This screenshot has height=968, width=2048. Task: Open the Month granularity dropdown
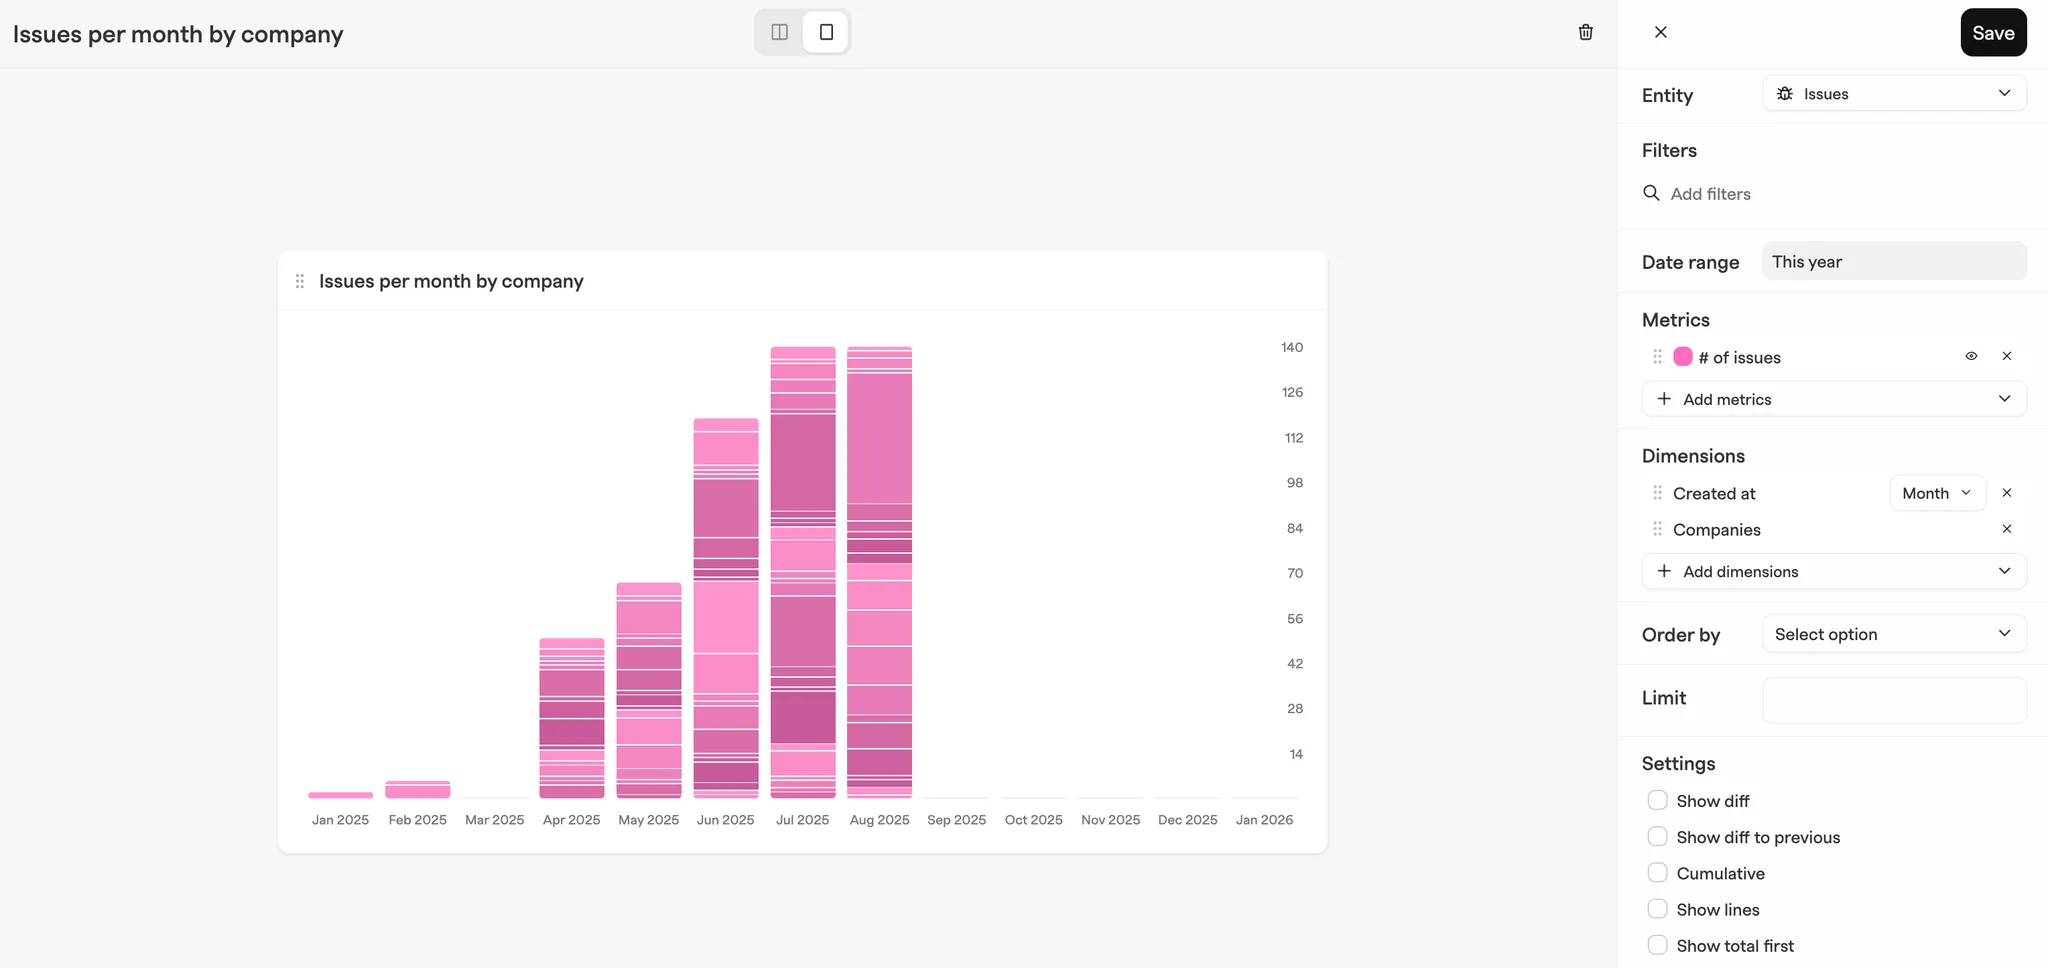coord(1937,493)
